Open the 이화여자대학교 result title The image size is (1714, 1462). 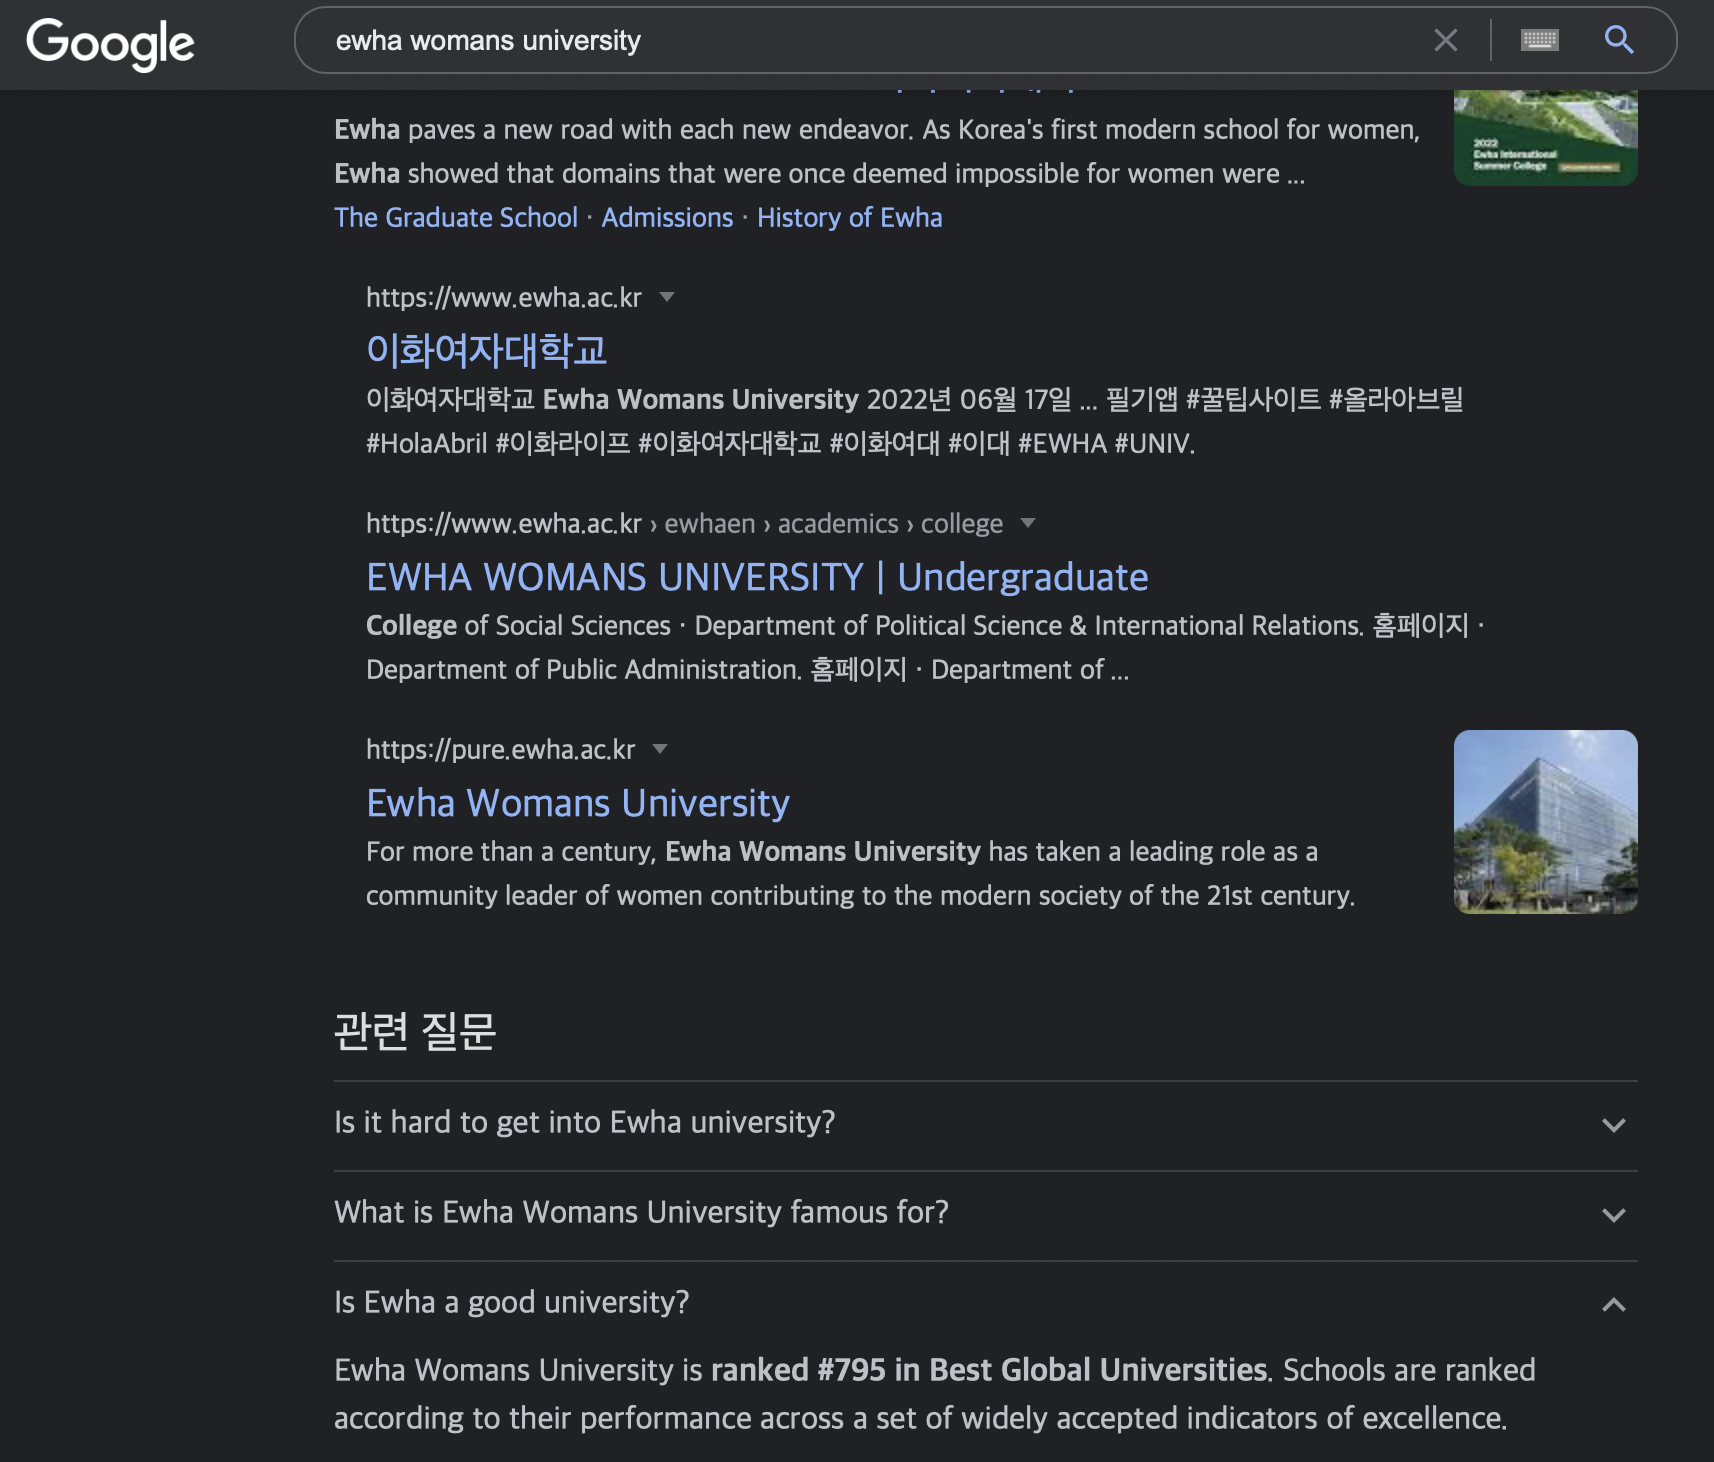point(486,350)
